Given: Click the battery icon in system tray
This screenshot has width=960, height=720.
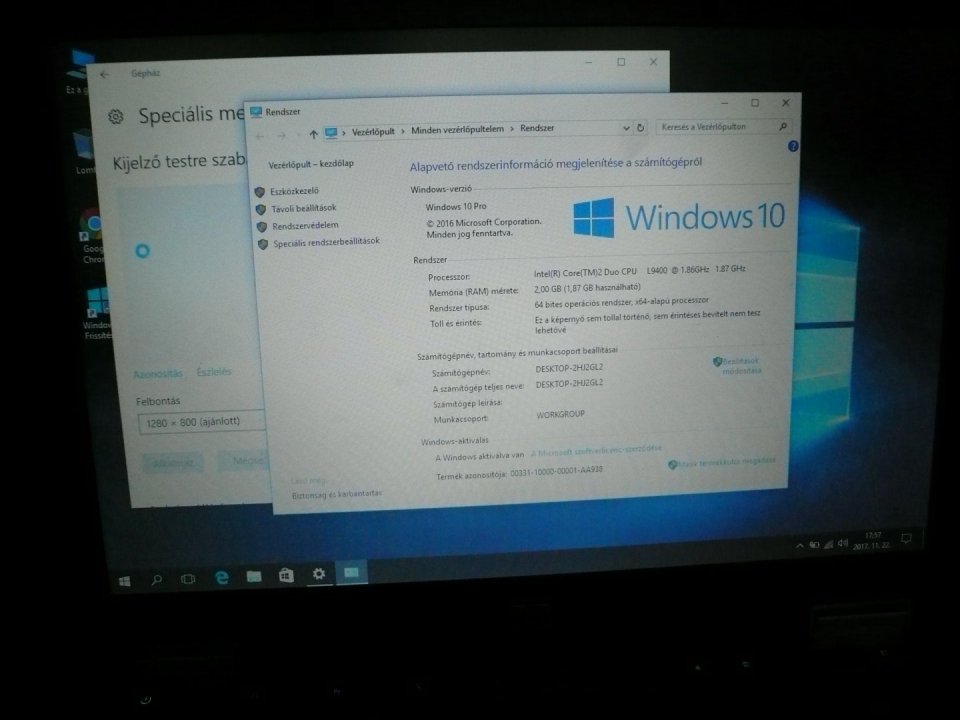Looking at the screenshot, I should coord(814,544).
